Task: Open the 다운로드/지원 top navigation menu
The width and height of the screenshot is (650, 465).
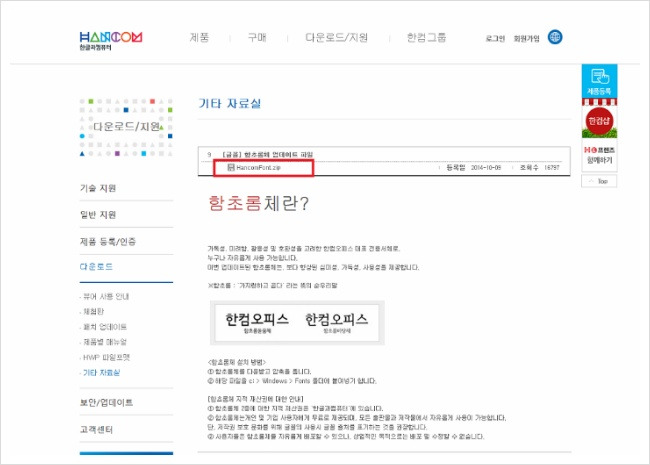Action: click(337, 38)
